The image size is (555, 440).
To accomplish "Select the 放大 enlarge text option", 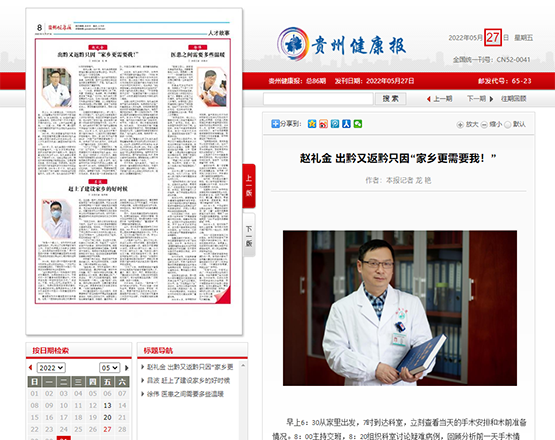I will (x=467, y=124).
